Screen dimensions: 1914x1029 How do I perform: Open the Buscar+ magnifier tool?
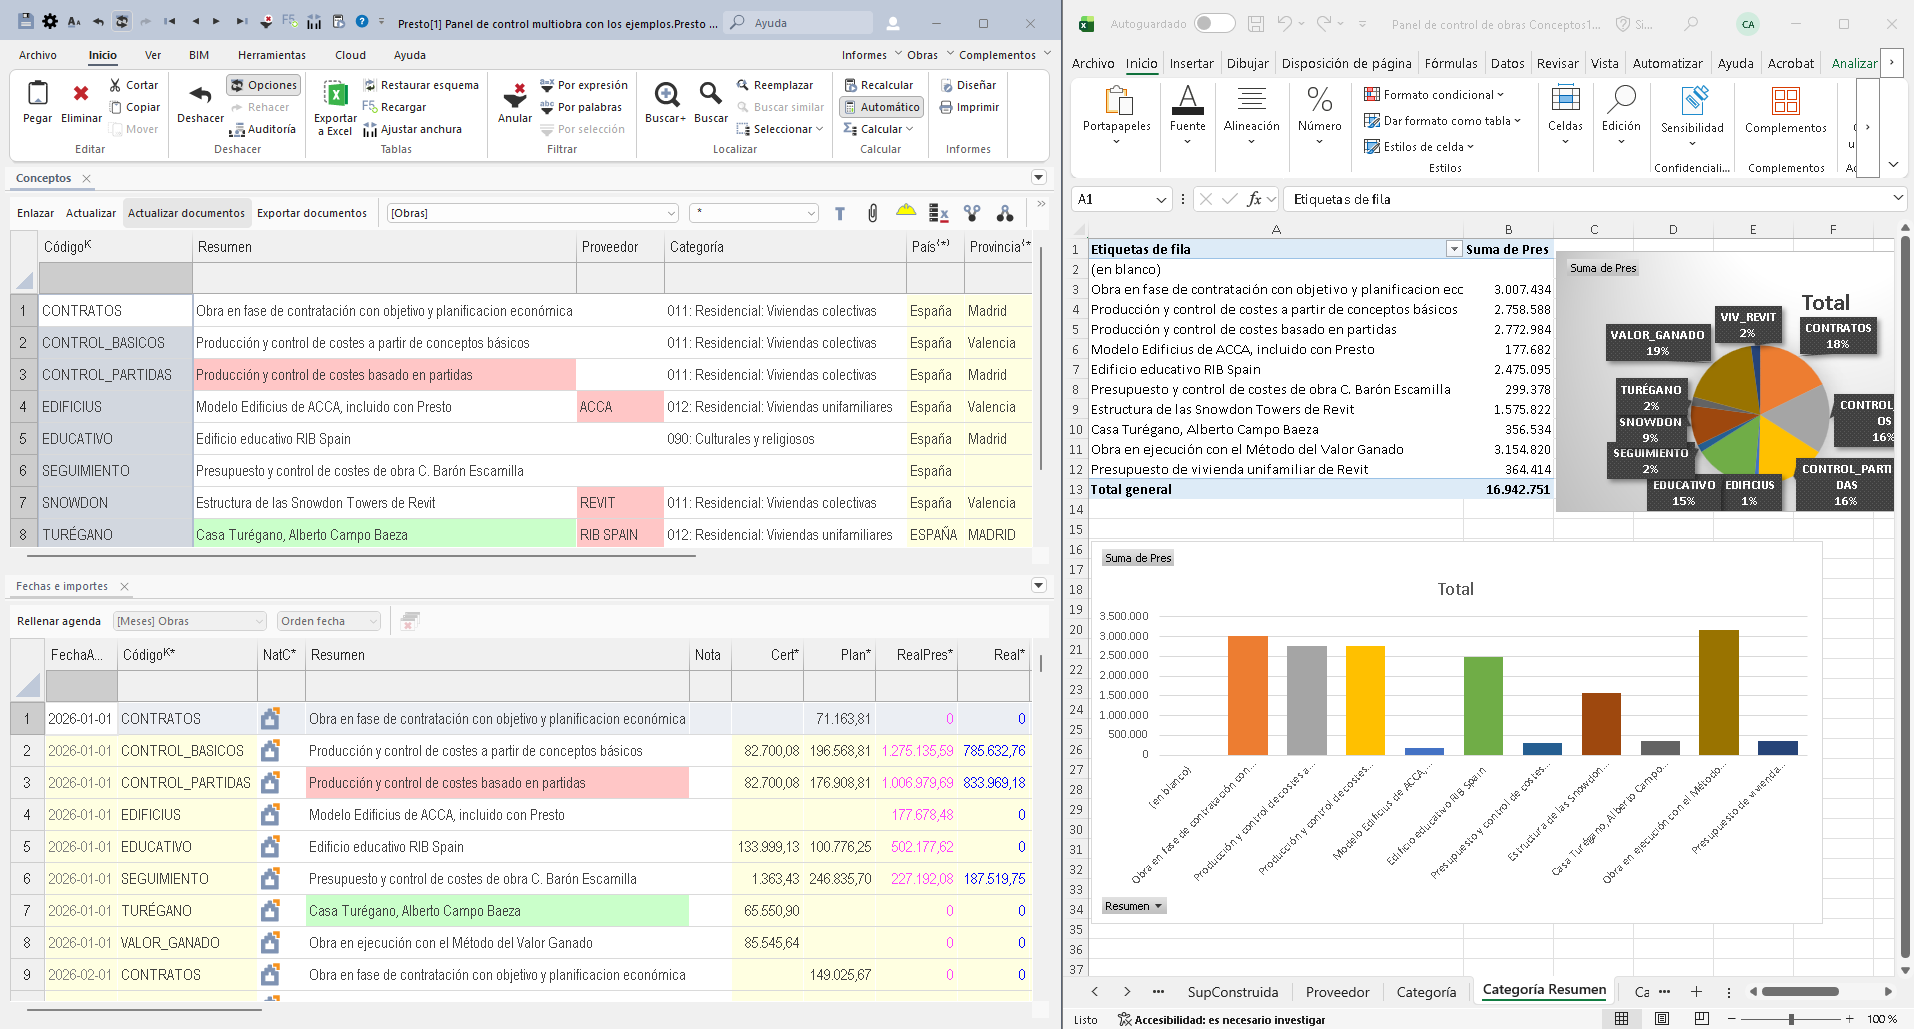pyautogui.click(x=666, y=96)
